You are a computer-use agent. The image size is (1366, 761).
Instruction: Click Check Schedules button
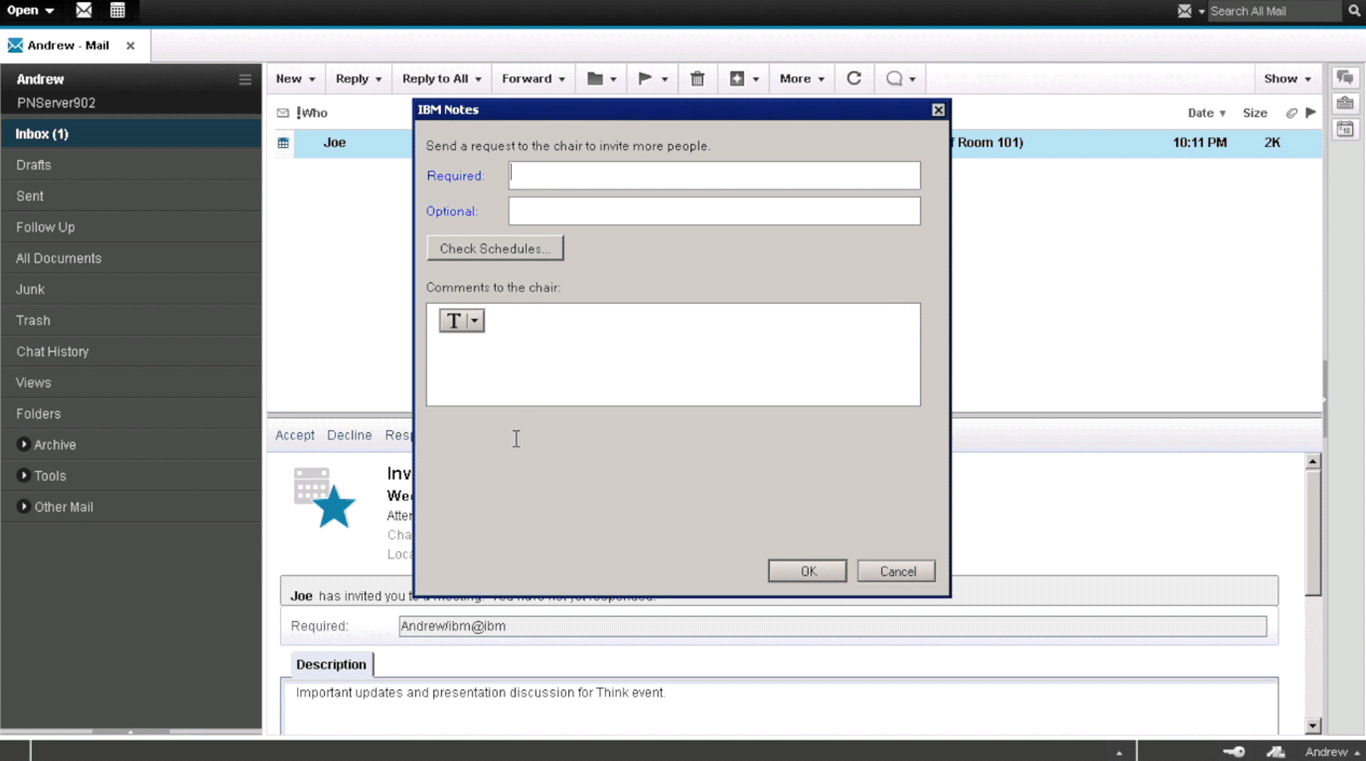click(495, 248)
